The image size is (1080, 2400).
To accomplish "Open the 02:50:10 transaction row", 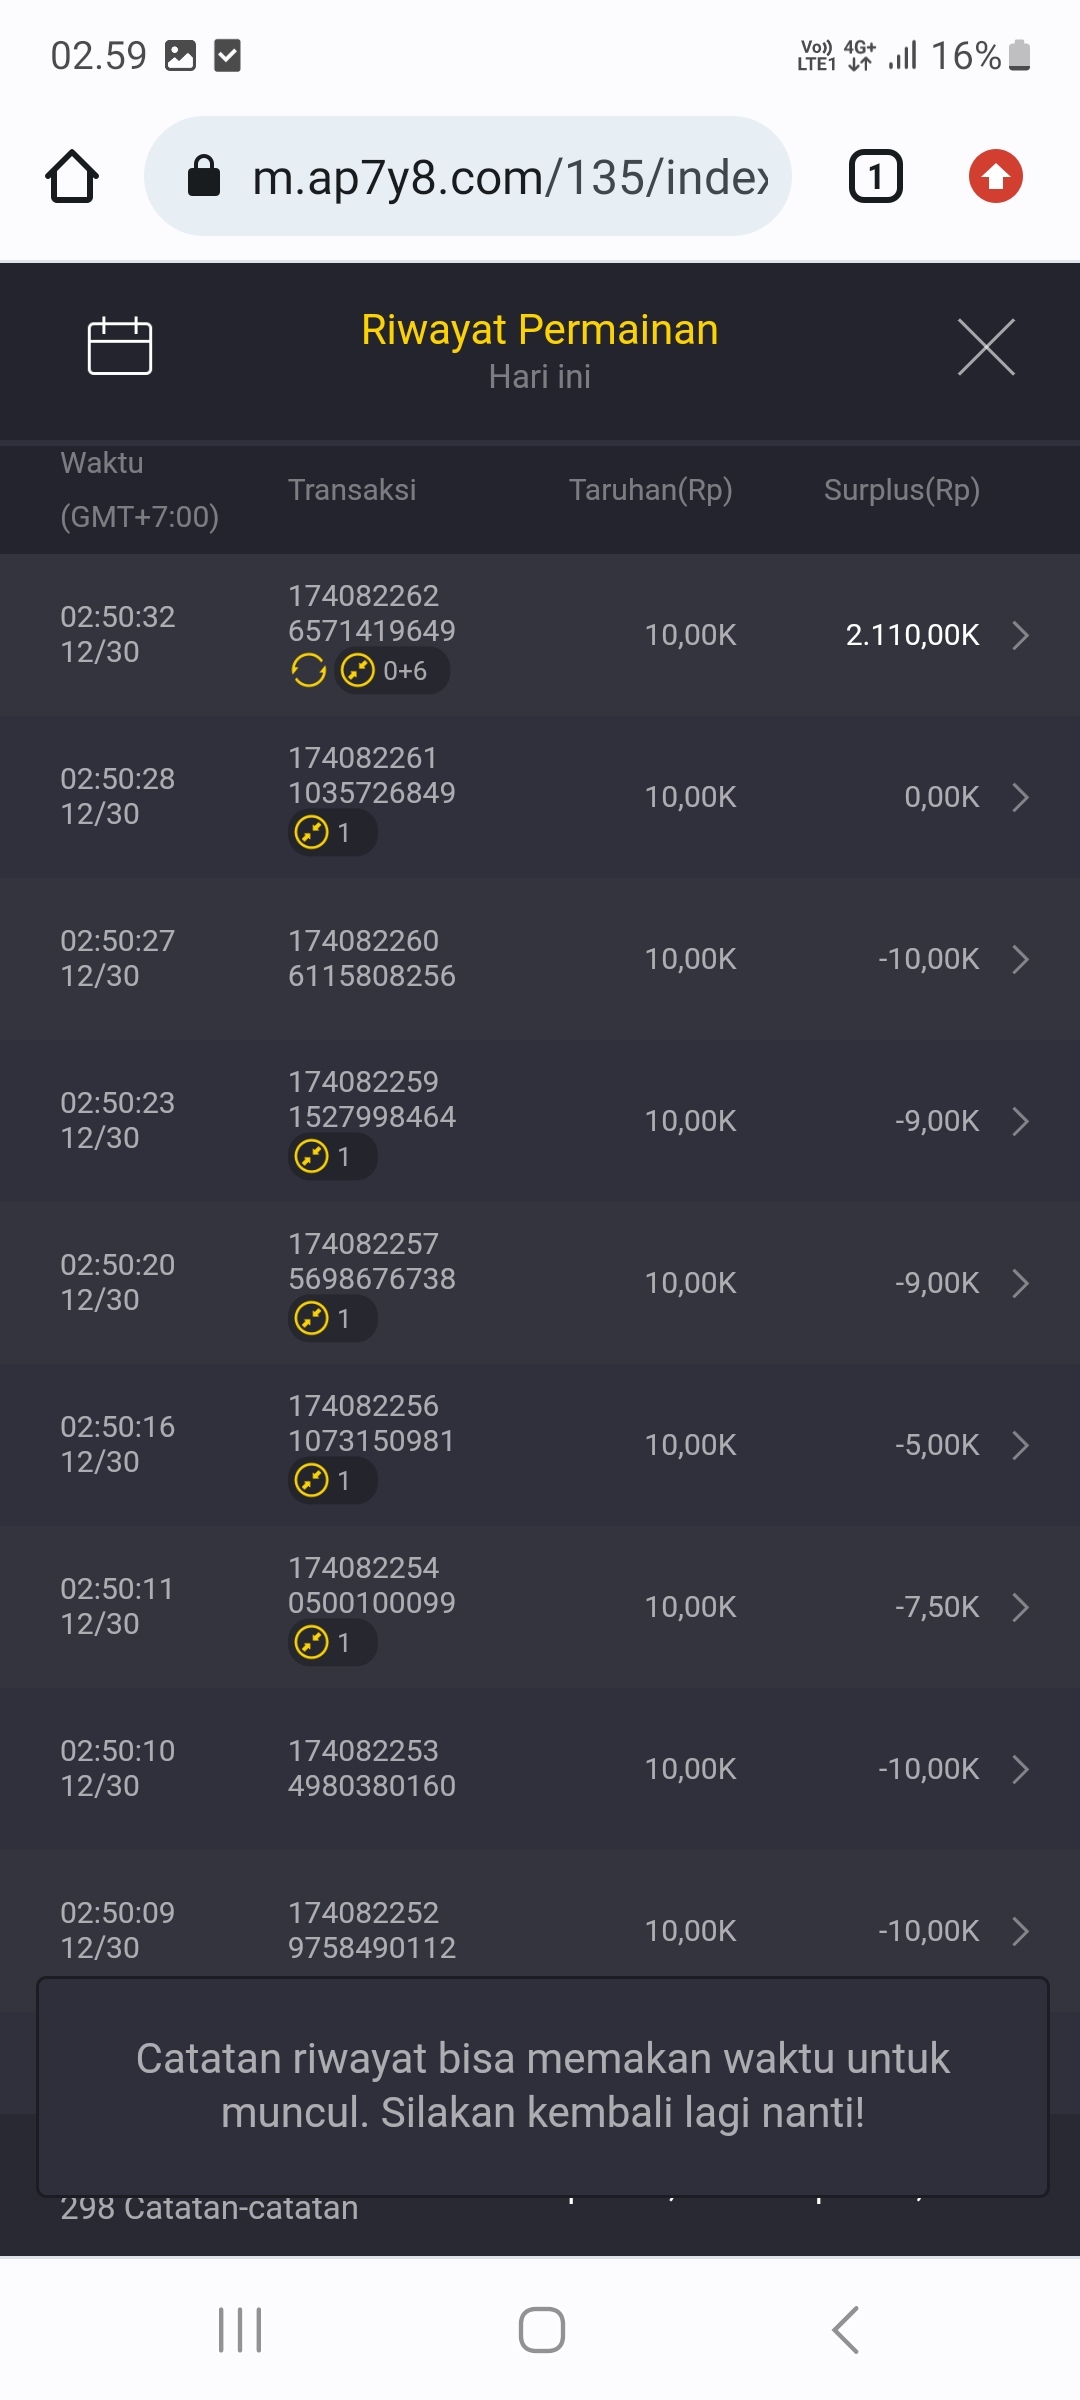I will click(540, 1769).
